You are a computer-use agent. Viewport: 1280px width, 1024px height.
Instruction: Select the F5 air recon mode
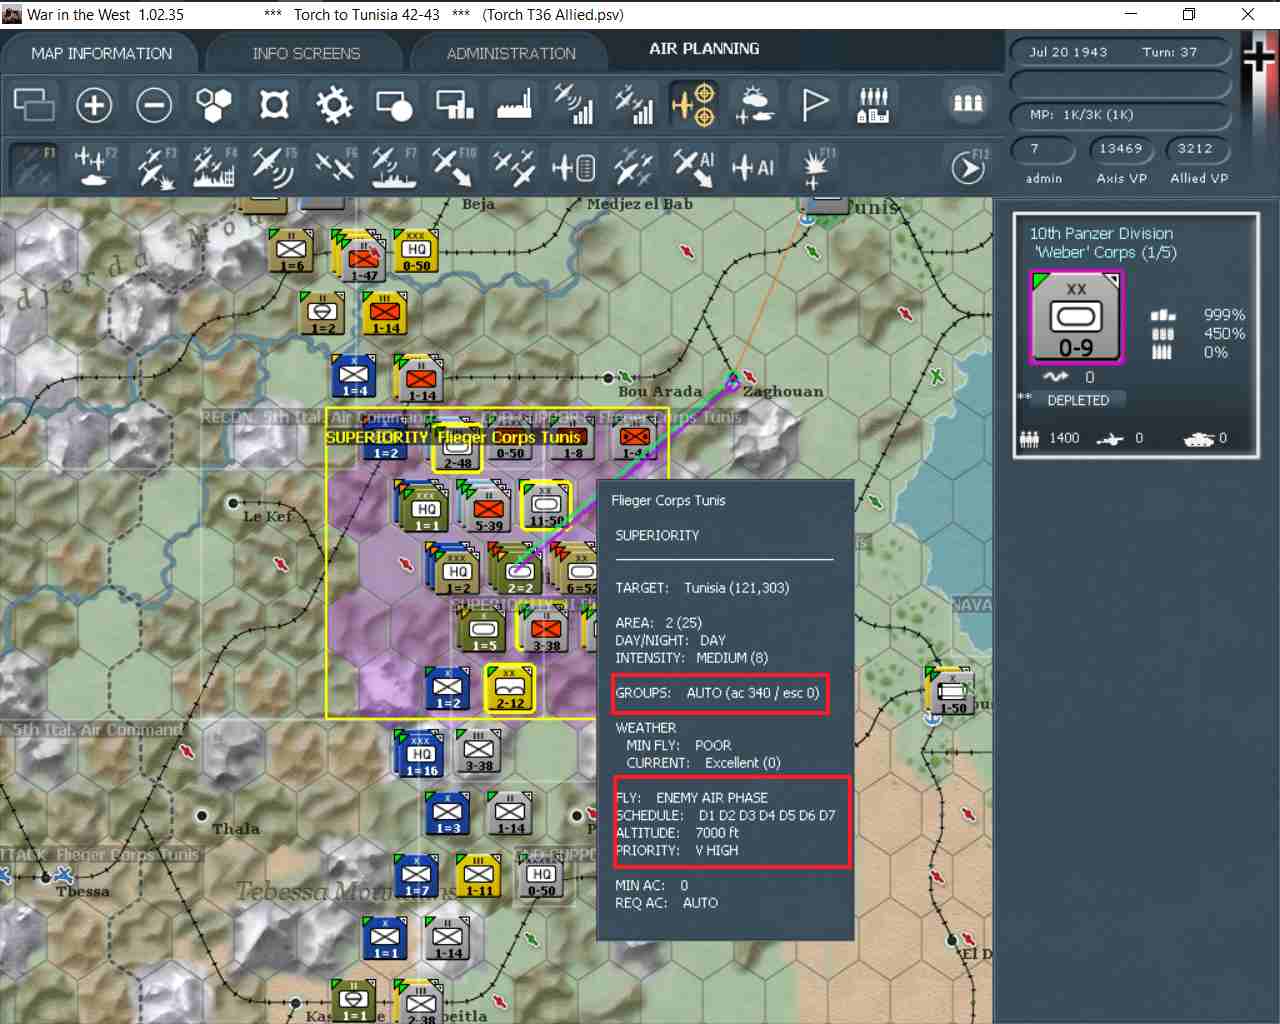274,167
